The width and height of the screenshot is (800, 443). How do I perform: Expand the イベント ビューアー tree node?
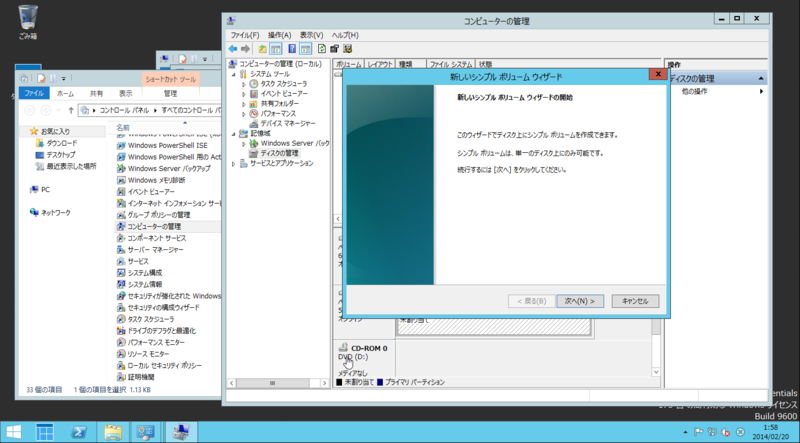pos(244,94)
